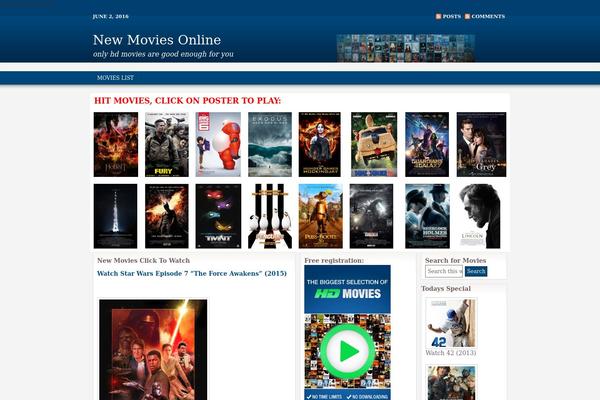Play the Exodus movie poster

[270, 144]
